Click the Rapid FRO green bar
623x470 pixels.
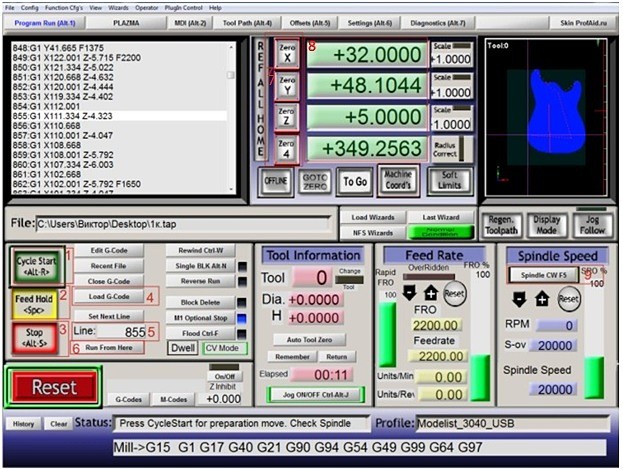coord(387,335)
